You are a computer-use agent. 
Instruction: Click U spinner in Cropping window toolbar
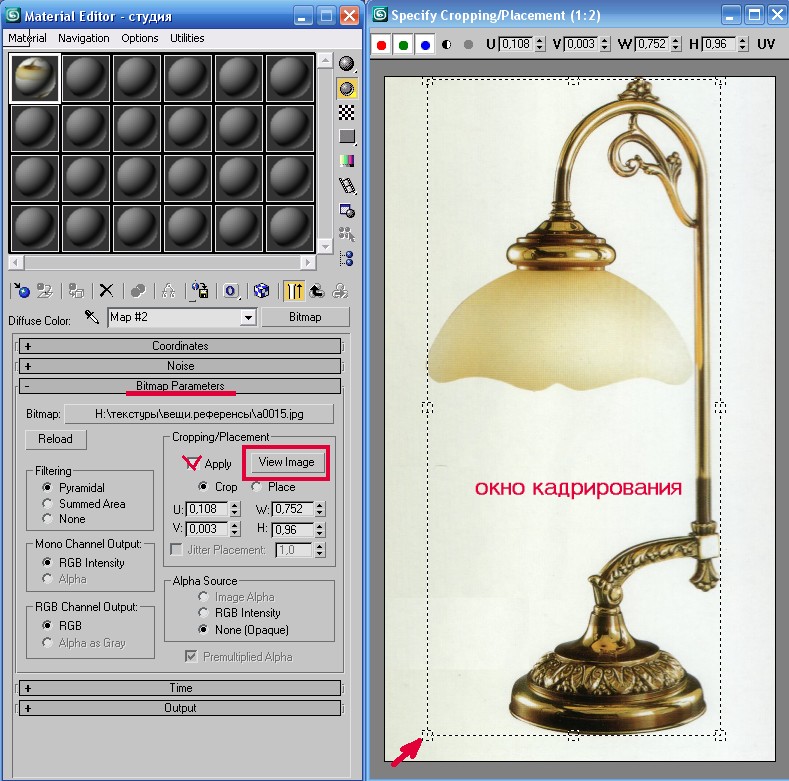click(540, 44)
